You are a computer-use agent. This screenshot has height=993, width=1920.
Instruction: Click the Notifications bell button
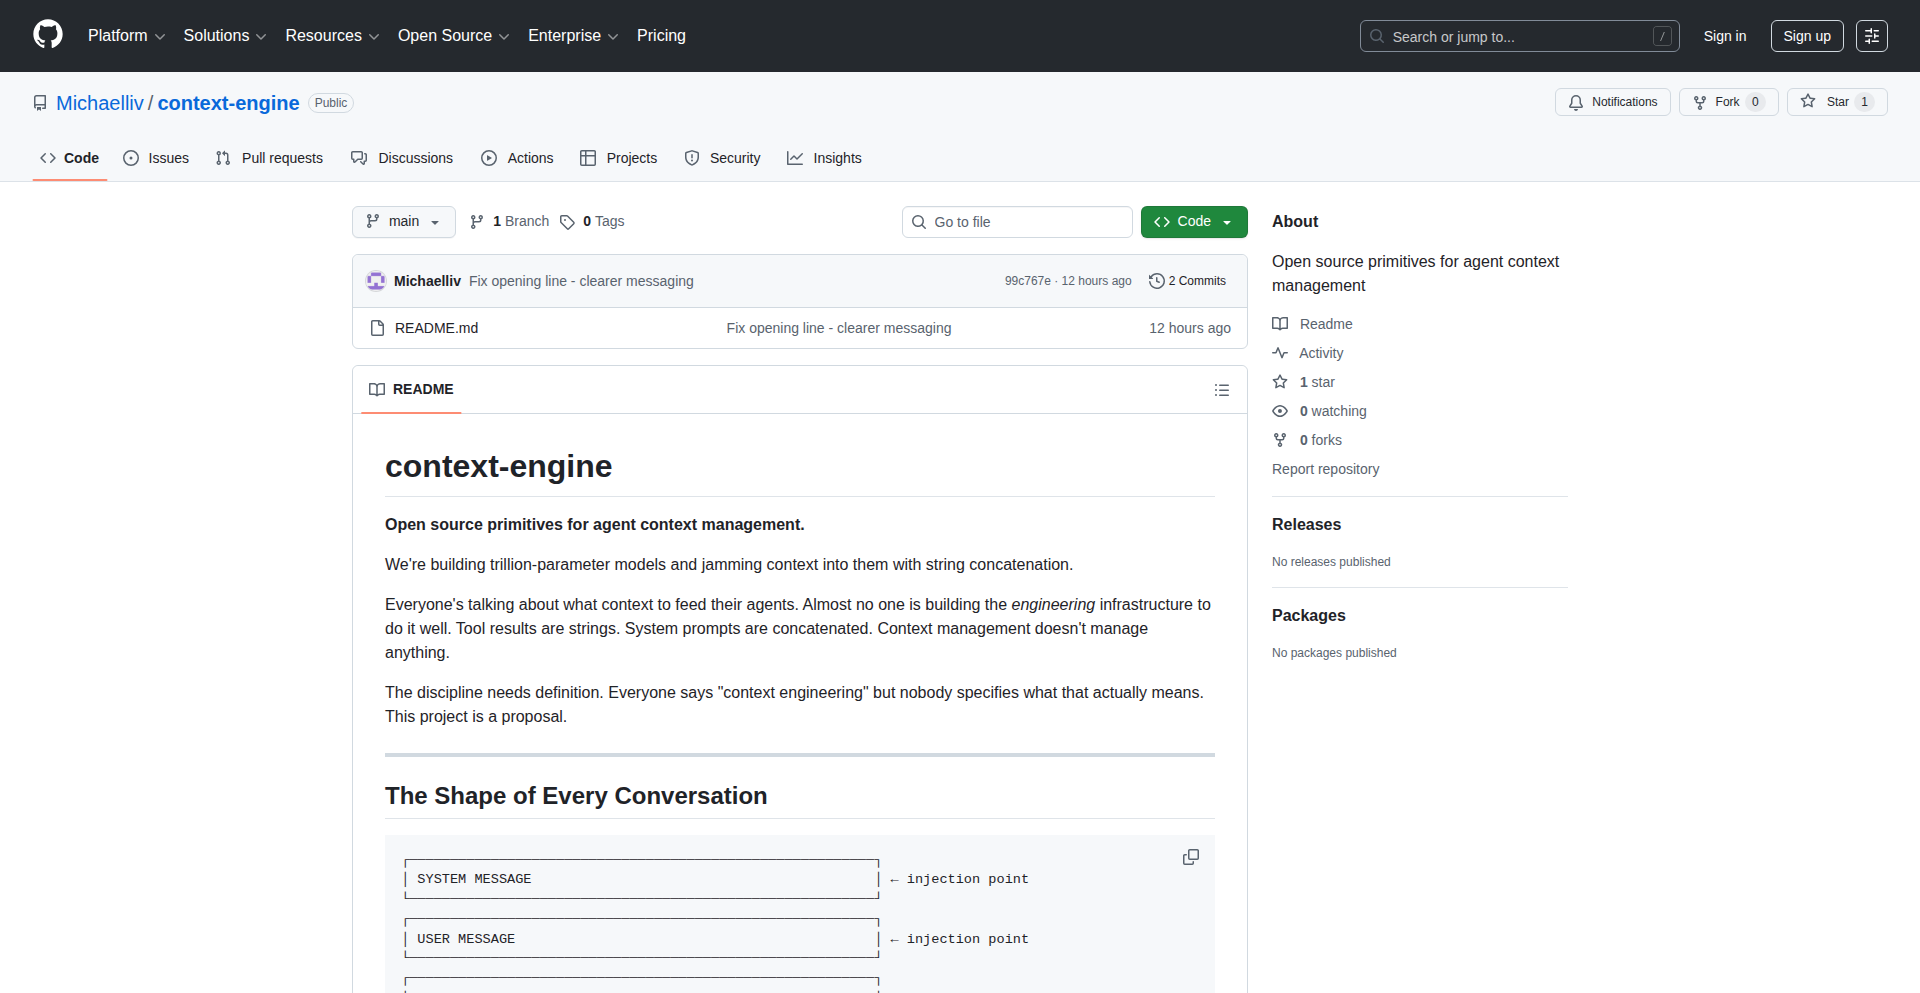coord(1612,102)
